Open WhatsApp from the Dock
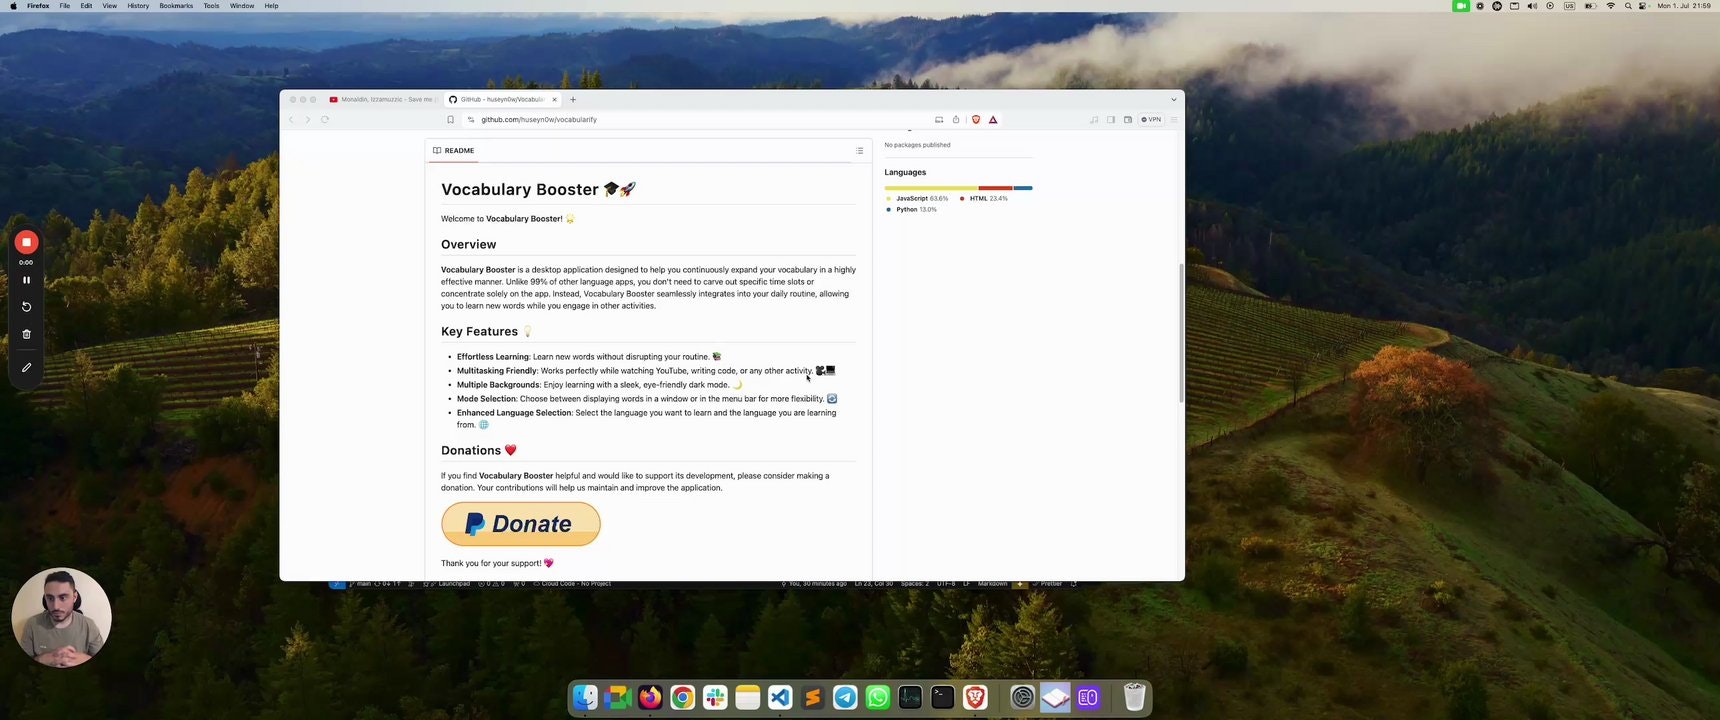This screenshot has width=1720, height=720. point(878,697)
